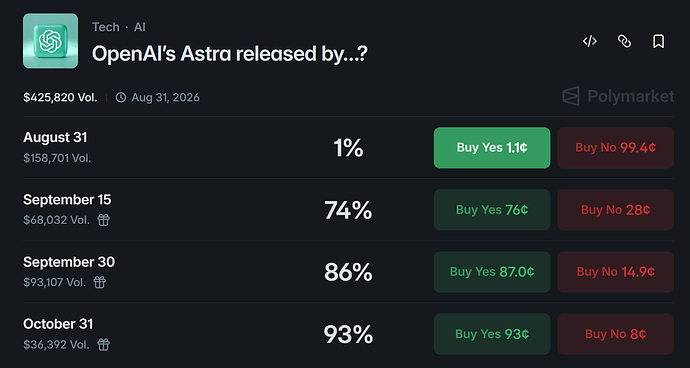Buy No 14.9¢ for September 30
The width and height of the screenshot is (690, 368).
pyautogui.click(x=616, y=272)
